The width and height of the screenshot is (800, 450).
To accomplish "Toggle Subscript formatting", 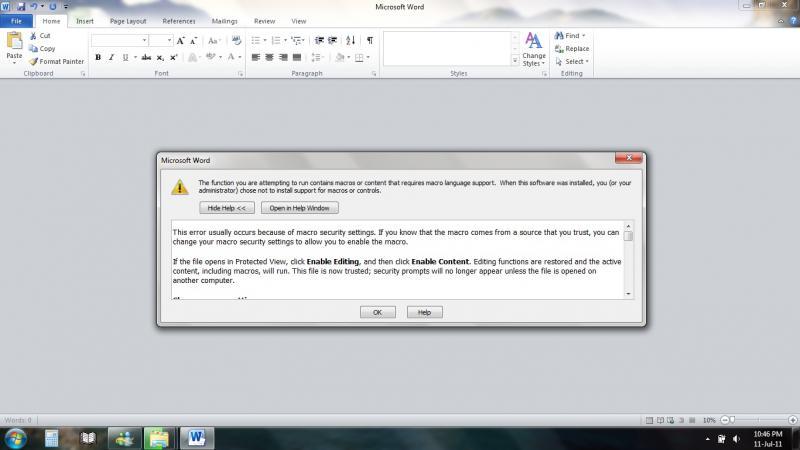I will pos(160,57).
